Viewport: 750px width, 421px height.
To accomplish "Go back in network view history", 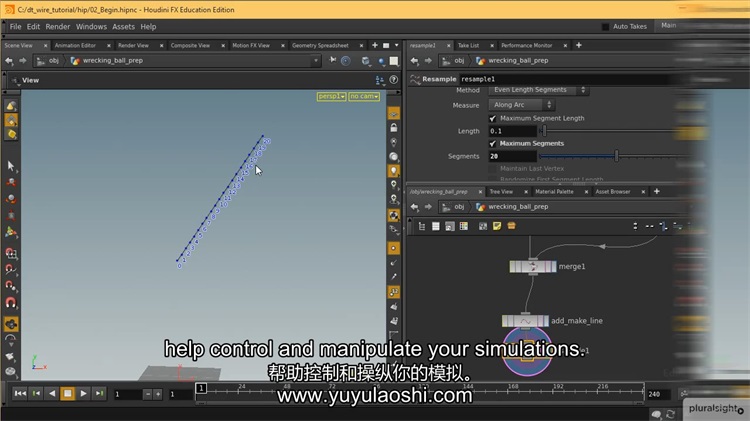I will (415, 207).
